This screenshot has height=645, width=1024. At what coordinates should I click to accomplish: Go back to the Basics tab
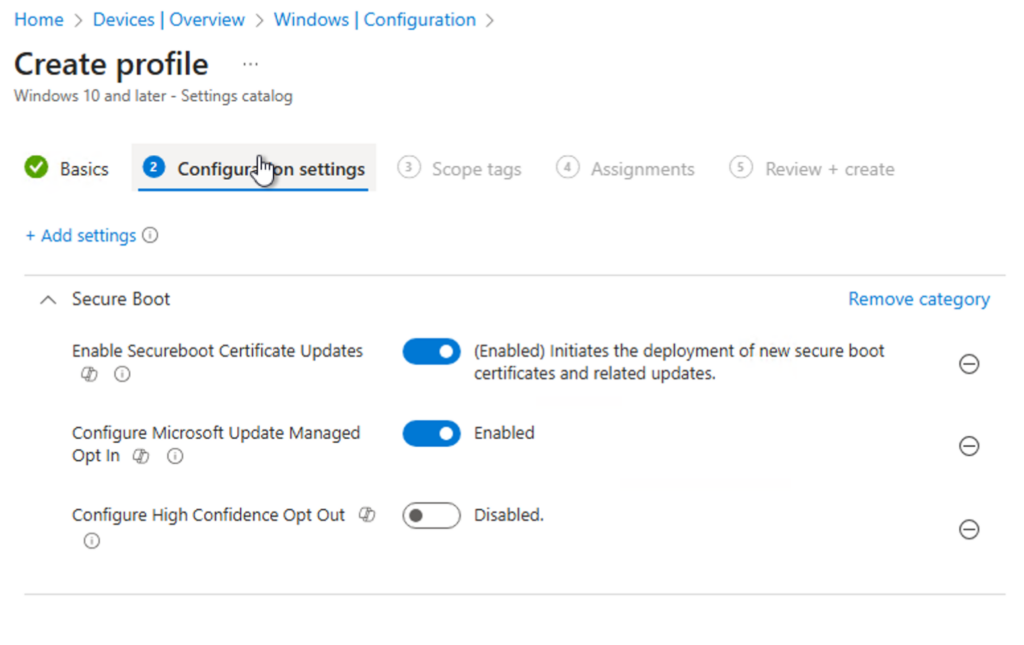coord(67,169)
